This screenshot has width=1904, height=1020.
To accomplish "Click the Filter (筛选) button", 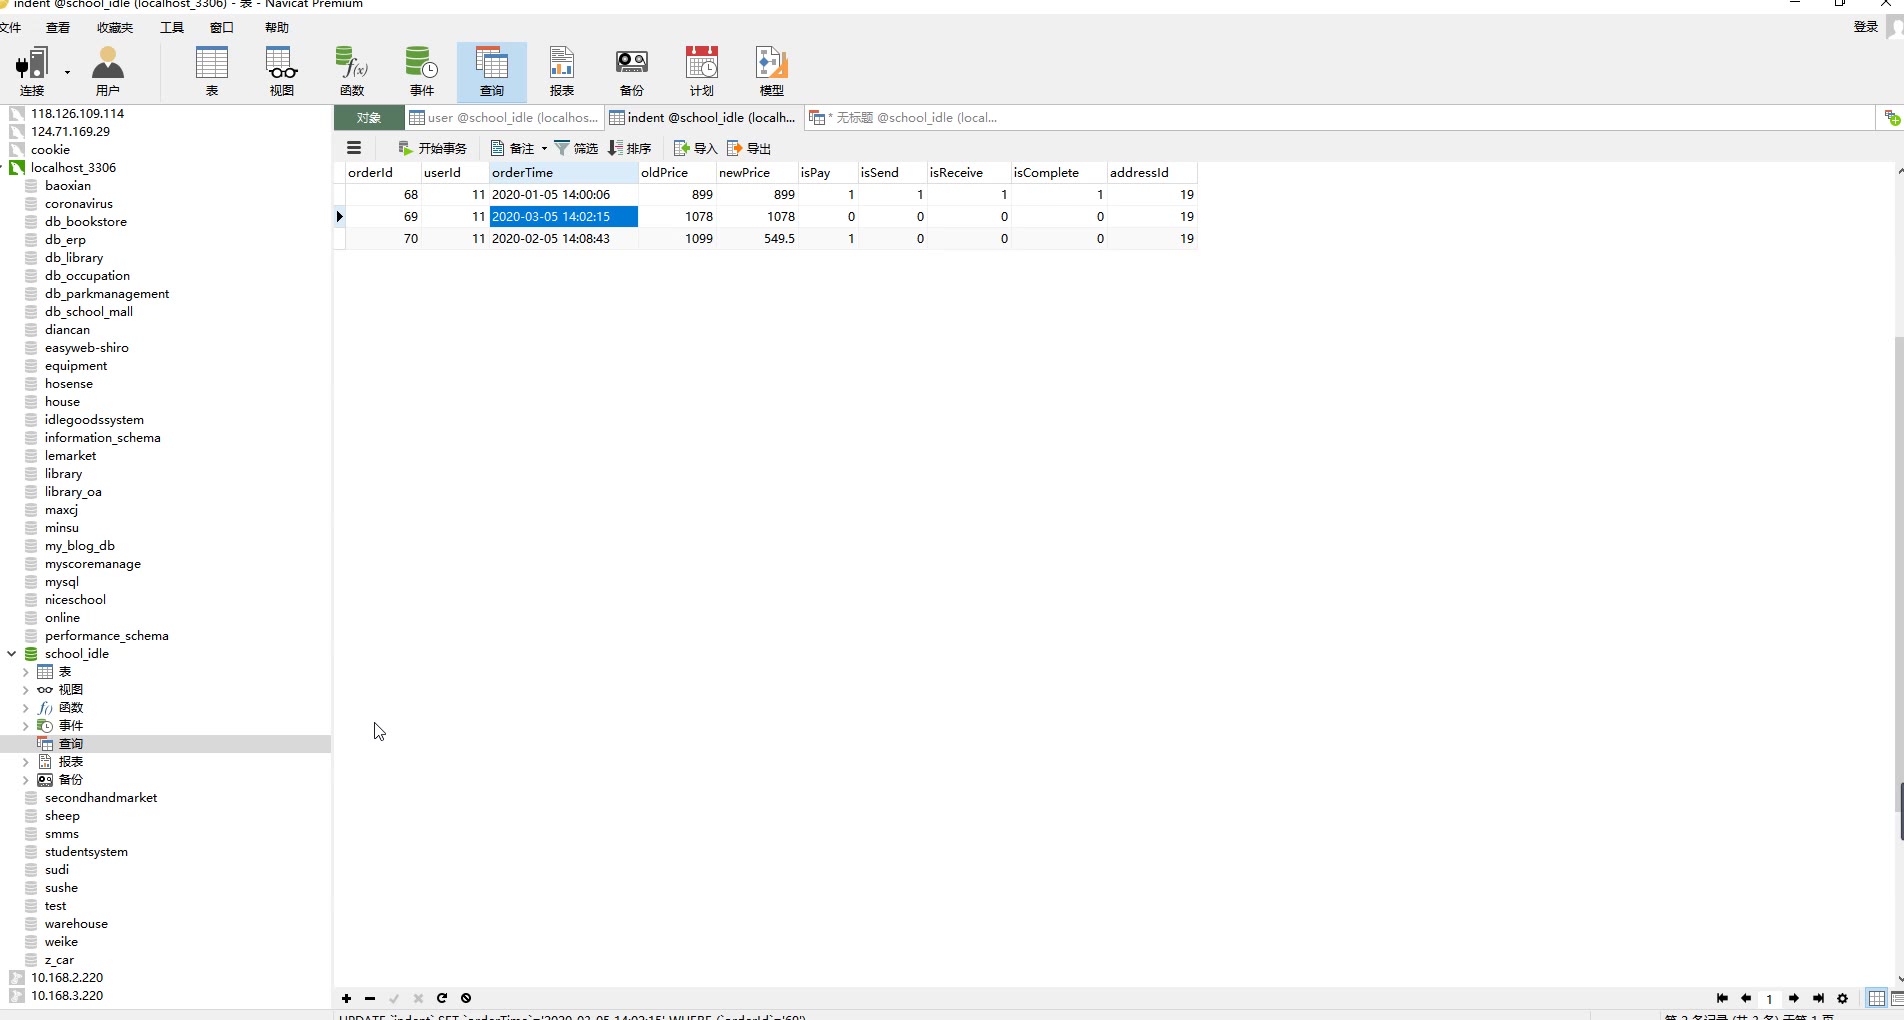I will [x=576, y=148].
